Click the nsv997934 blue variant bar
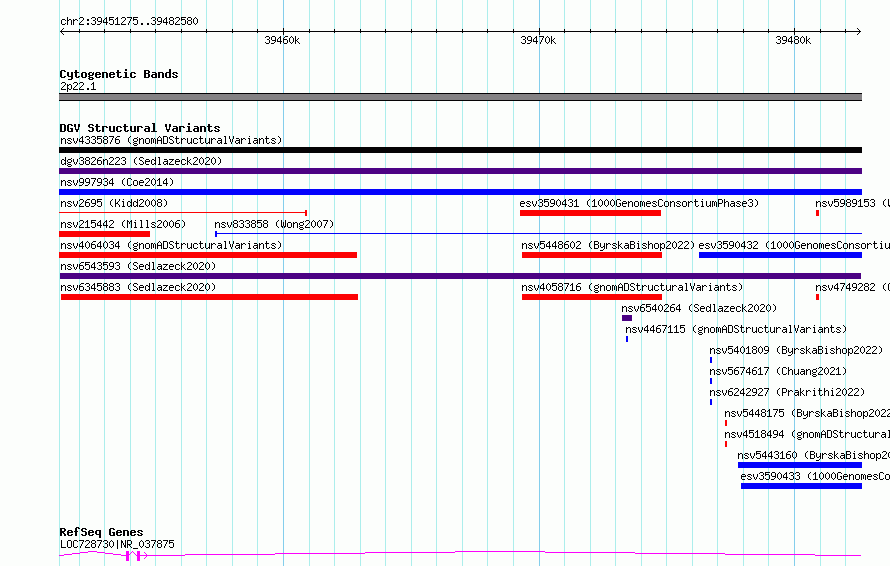The width and height of the screenshot is (890, 566). [460, 192]
